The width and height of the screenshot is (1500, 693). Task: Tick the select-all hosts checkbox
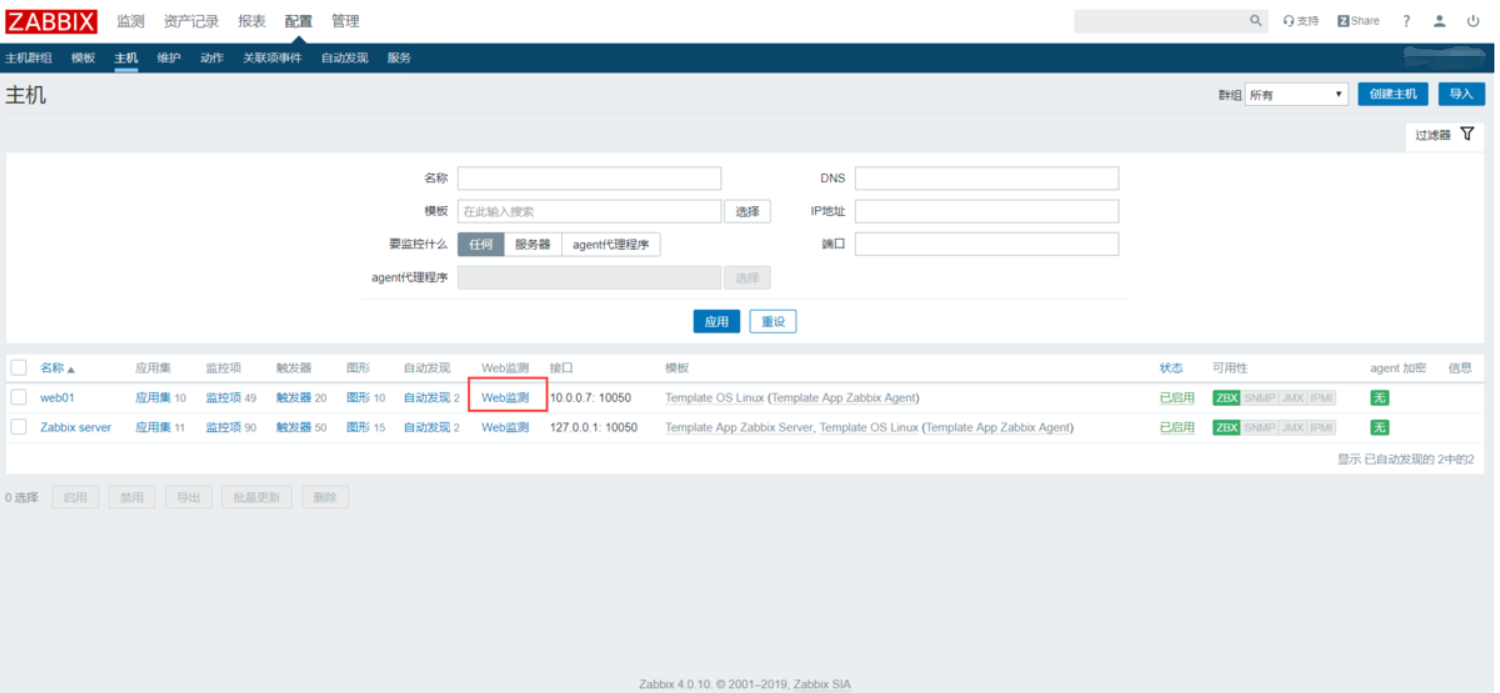tap(19, 368)
